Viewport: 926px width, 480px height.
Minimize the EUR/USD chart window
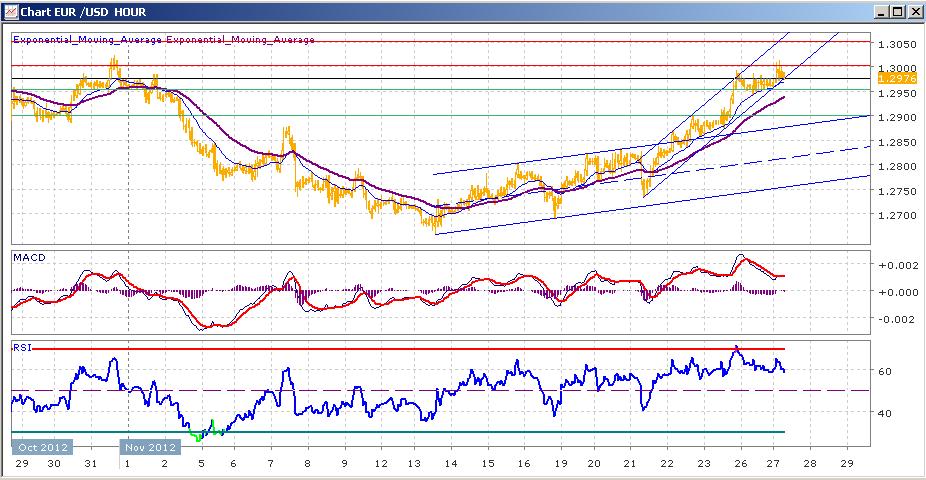[882, 12]
